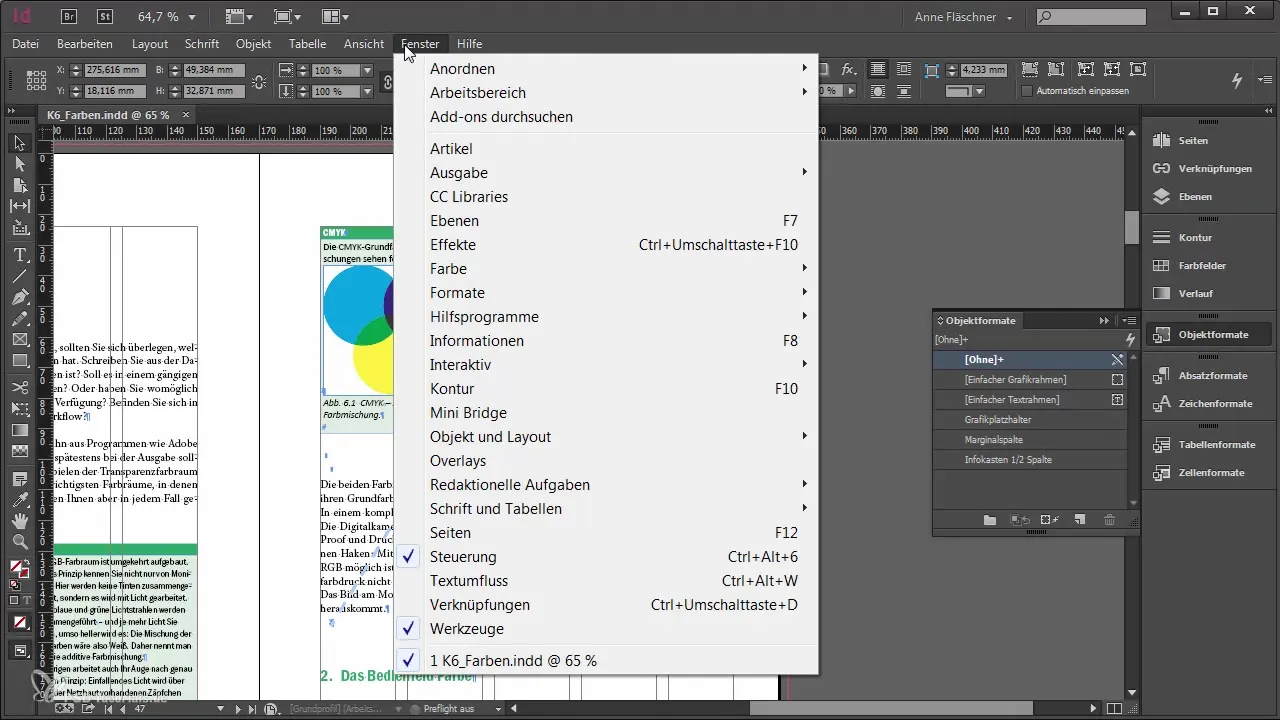Image resolution: width=1280 pixels, height=720 pixels.
Task: Open Adobe Stock via St icon
Action: point(105,16)
